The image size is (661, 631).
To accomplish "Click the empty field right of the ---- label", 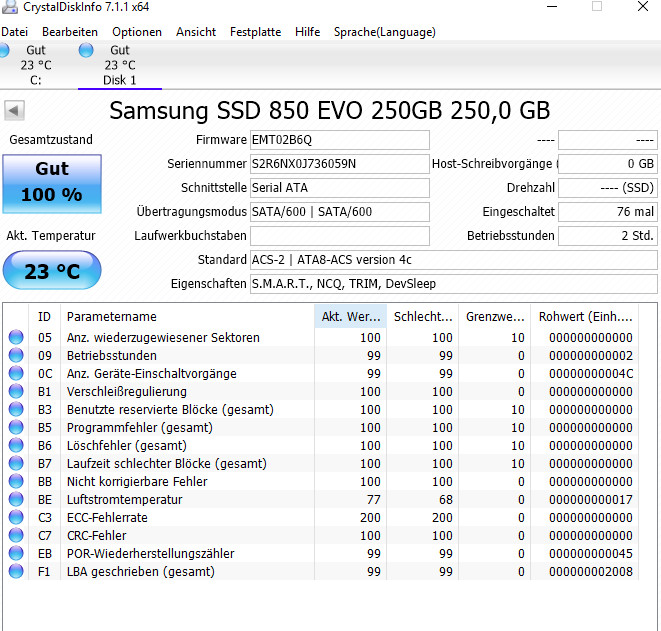I will click(607, 140).
